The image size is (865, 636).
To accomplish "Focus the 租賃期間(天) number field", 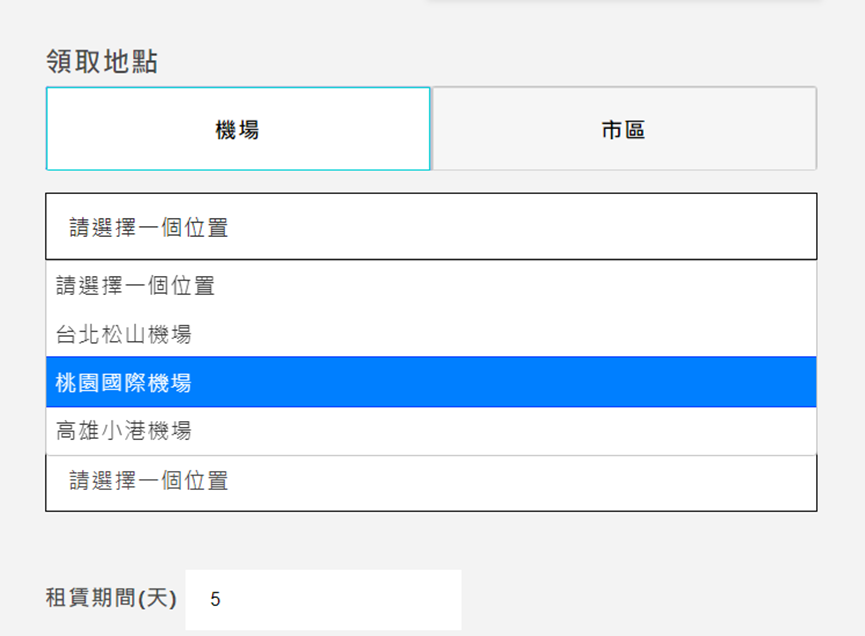I will pos(323,600).
